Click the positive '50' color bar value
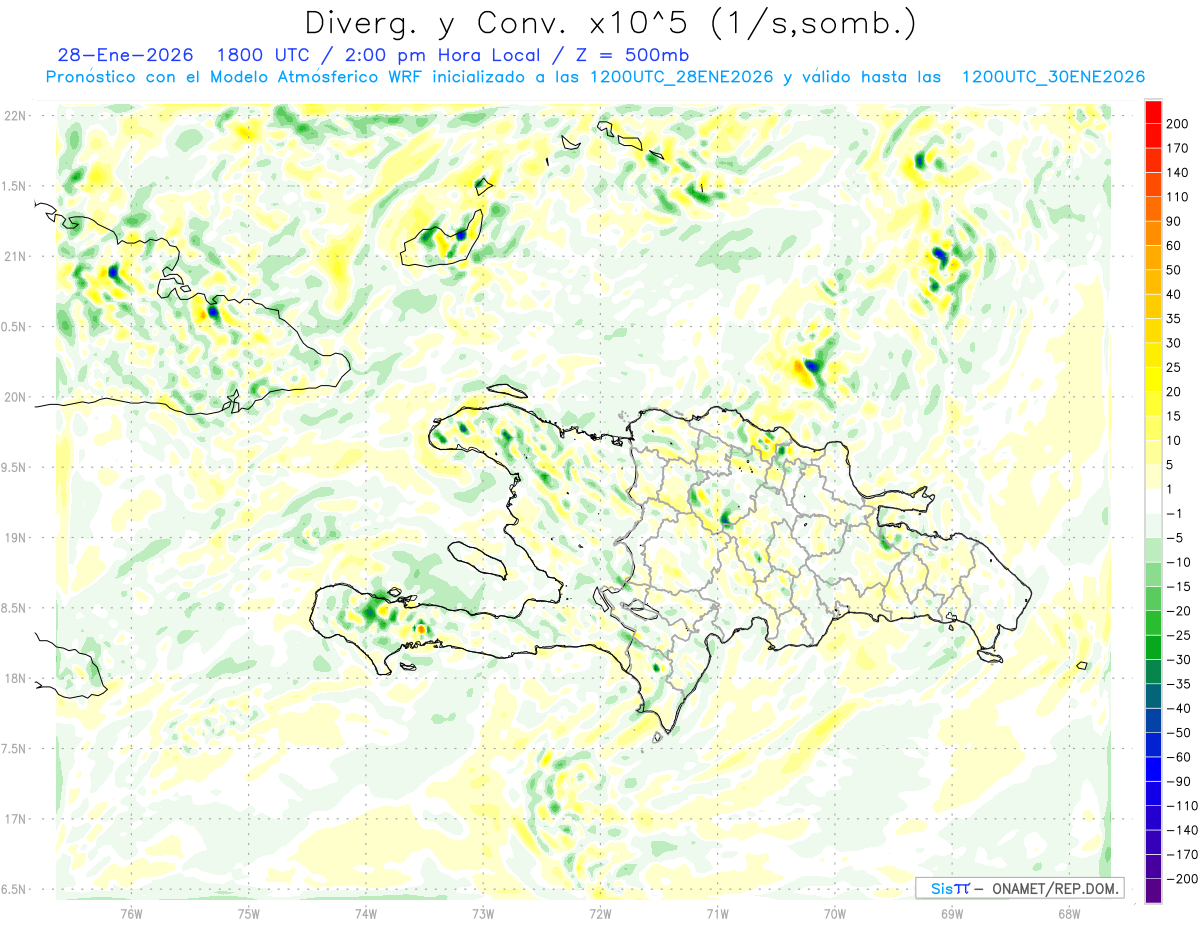 click(x=1174, y=270)
